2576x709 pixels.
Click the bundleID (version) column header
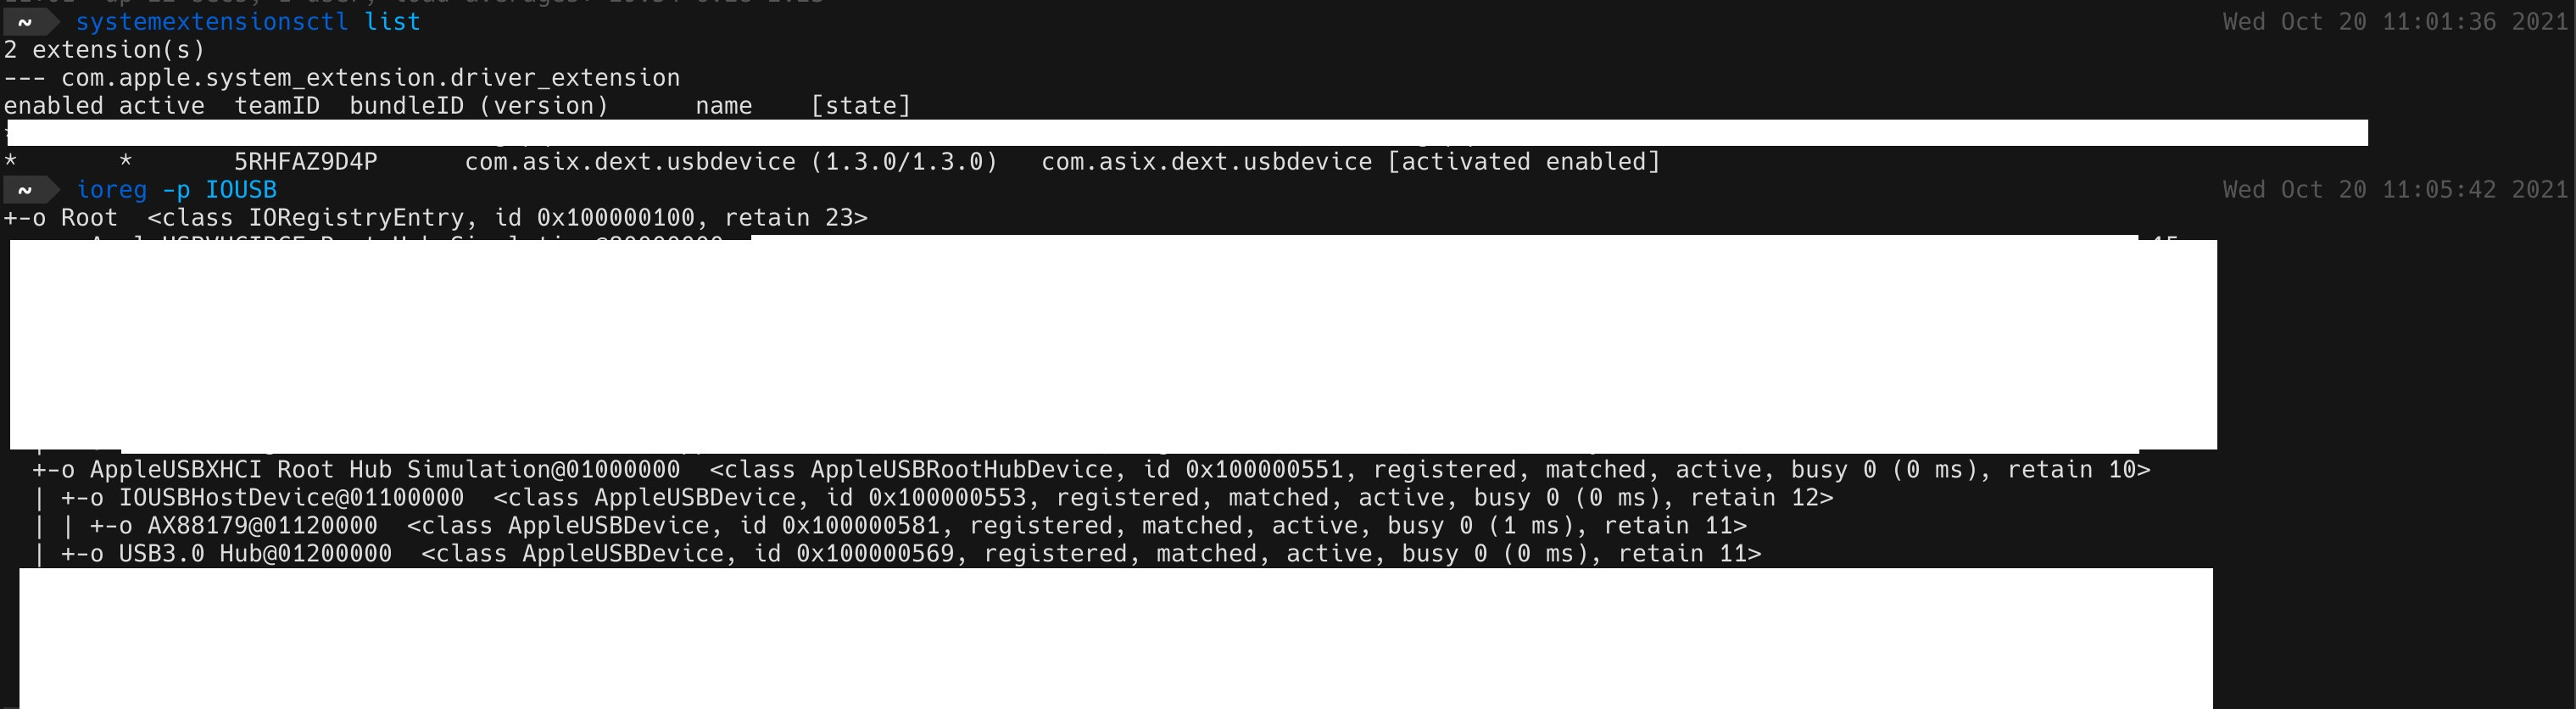coord(479,105)
